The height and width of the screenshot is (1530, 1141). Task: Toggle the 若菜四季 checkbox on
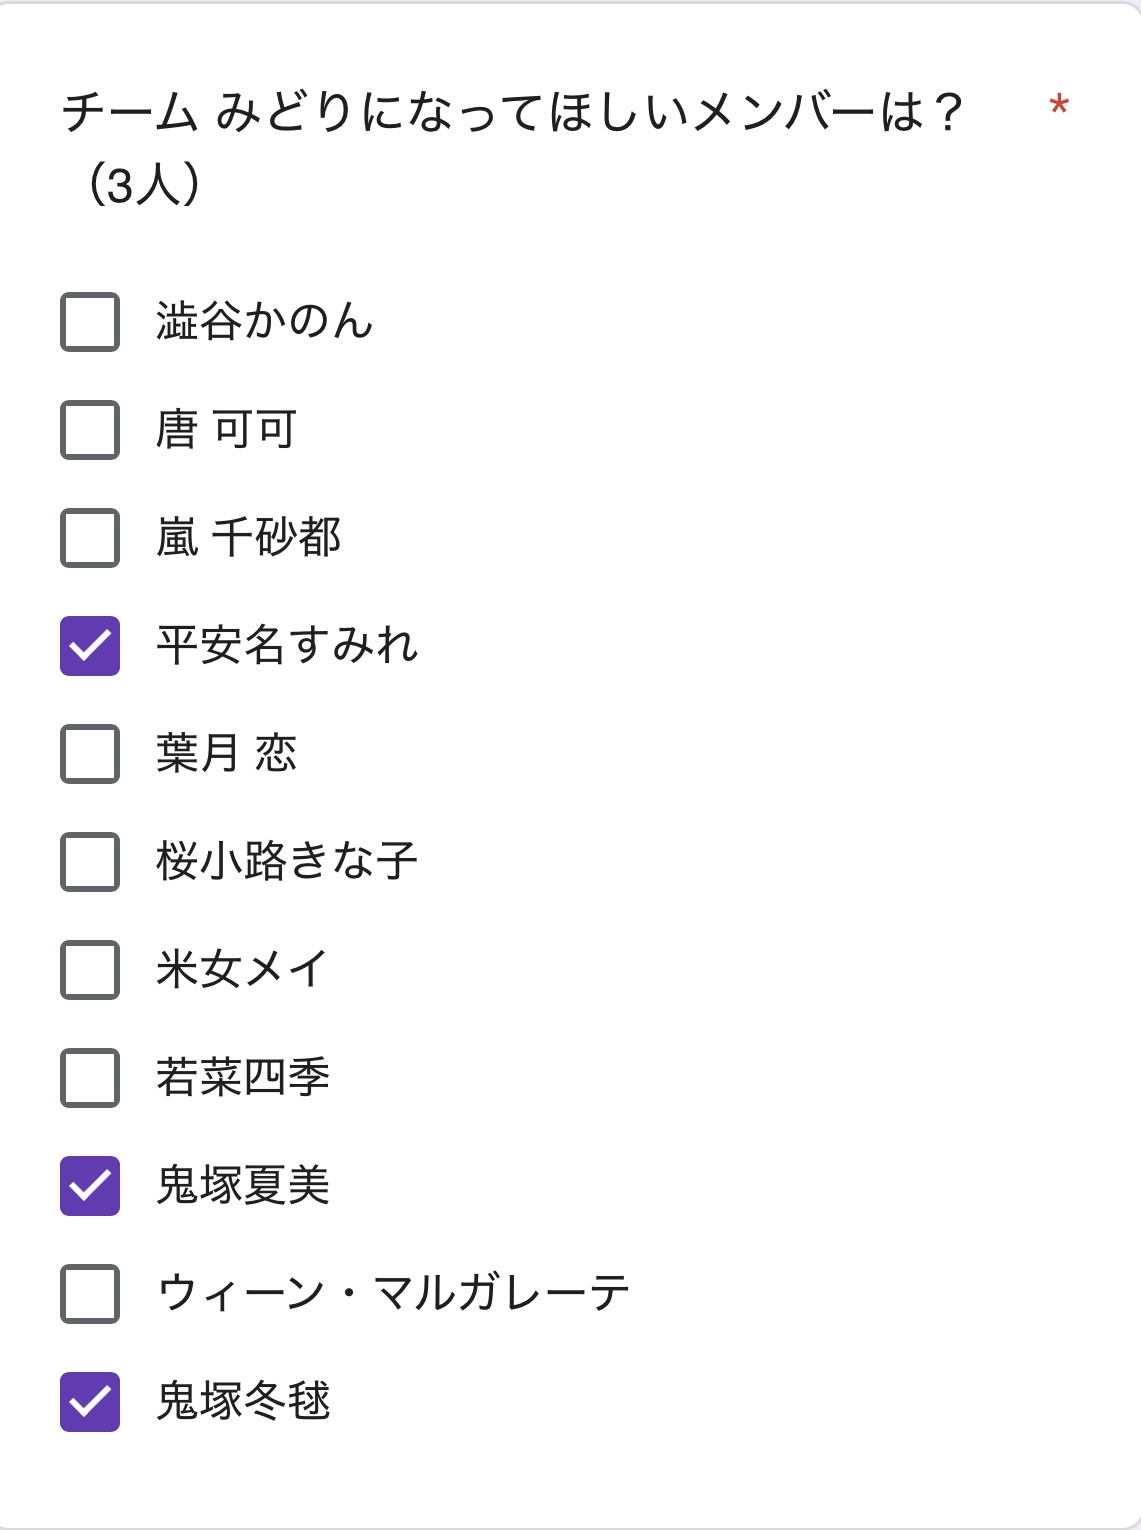coord(90,1078)
